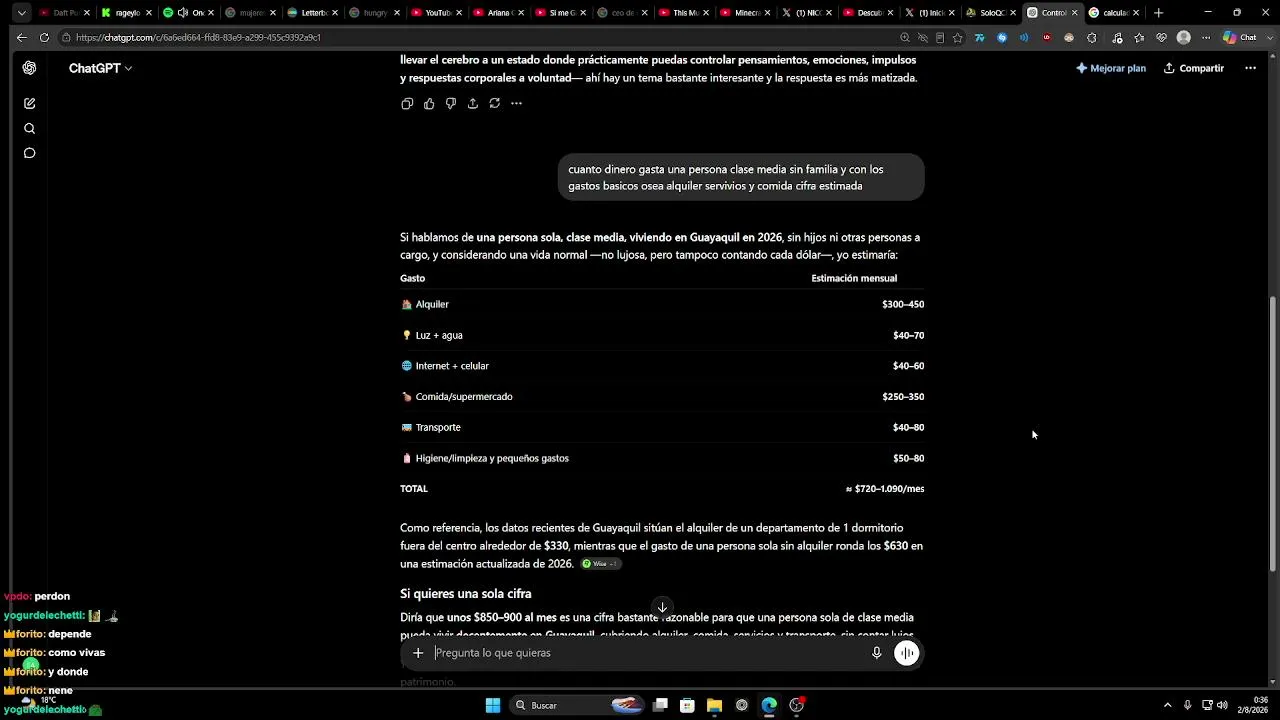The width and height of the screenshot is (1280, 720).
Task: Click Mejorar plan upgrade button
Action: pos(1111,68)
